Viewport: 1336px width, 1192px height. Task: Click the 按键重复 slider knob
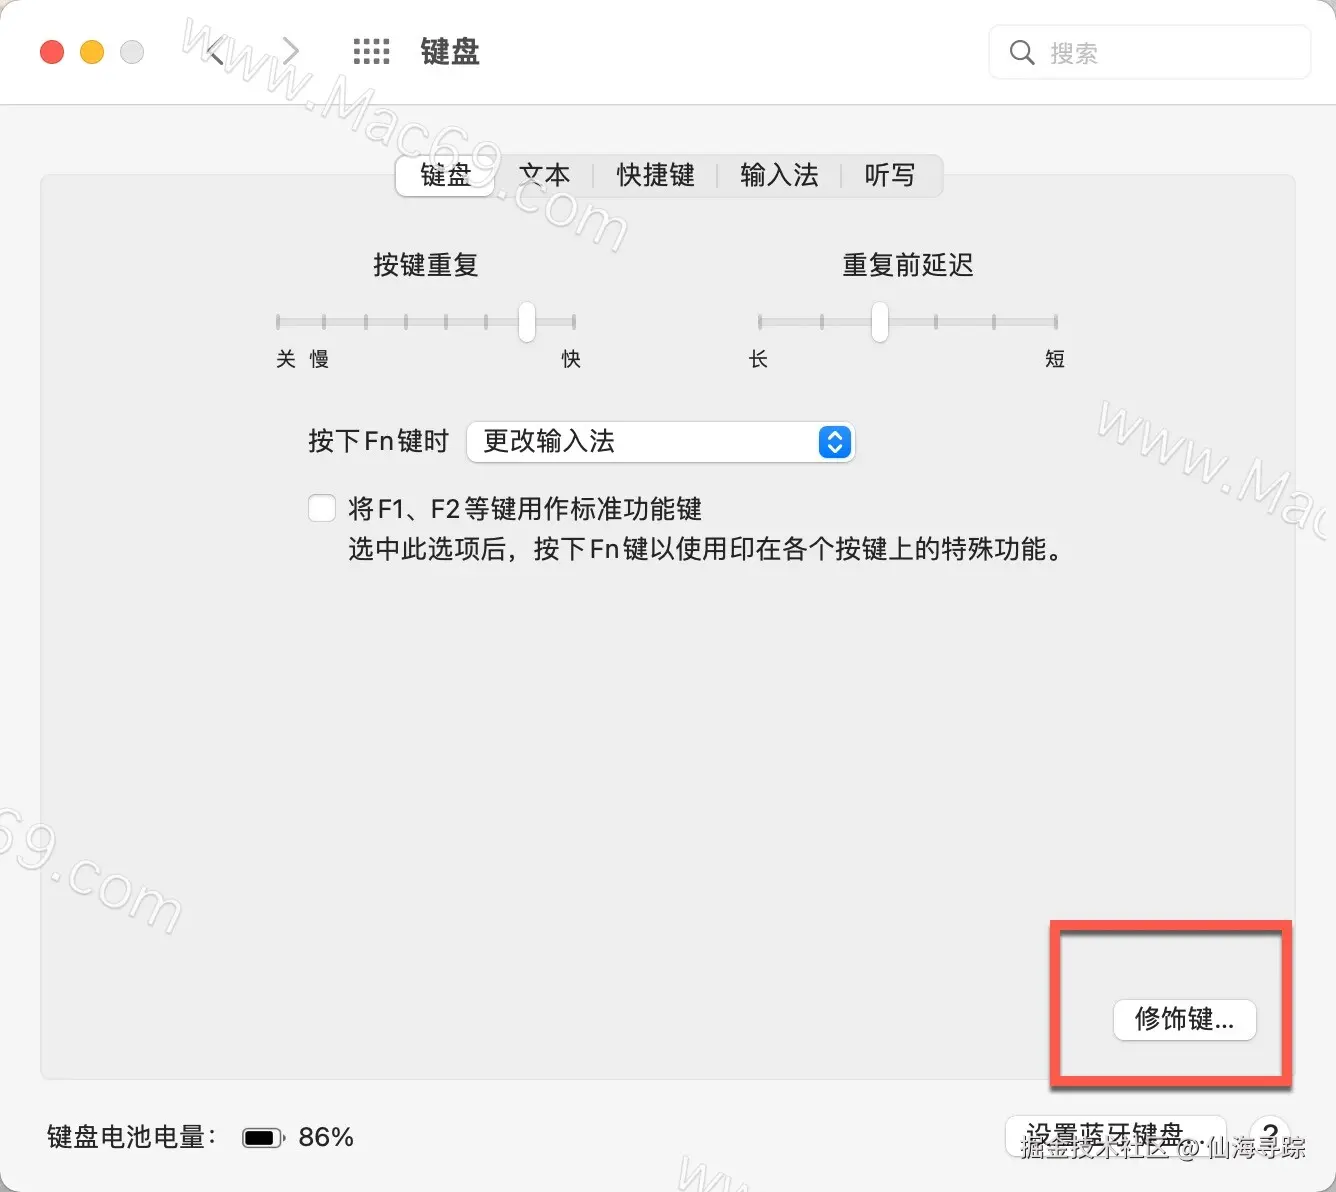click(x=527, y=322)
